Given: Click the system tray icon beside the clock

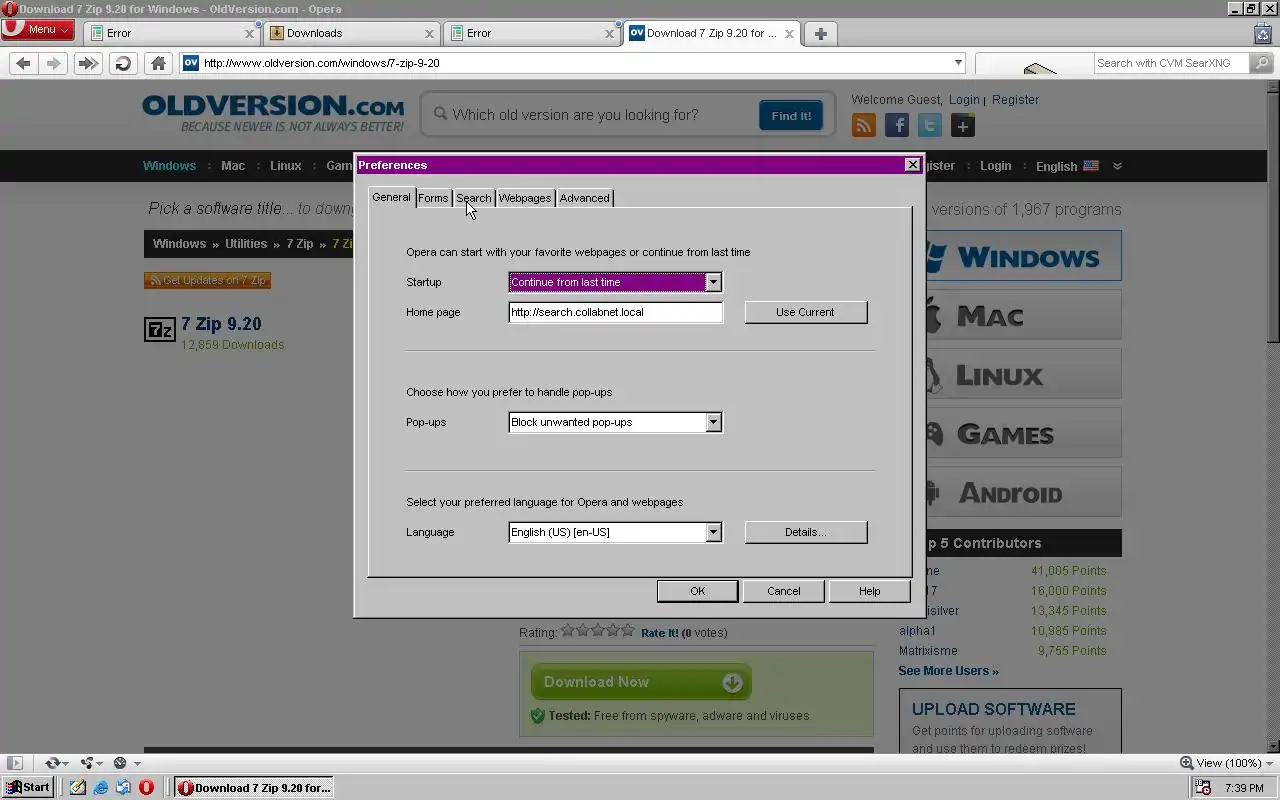Looking at the screenshot, I should pos(1204,788).
